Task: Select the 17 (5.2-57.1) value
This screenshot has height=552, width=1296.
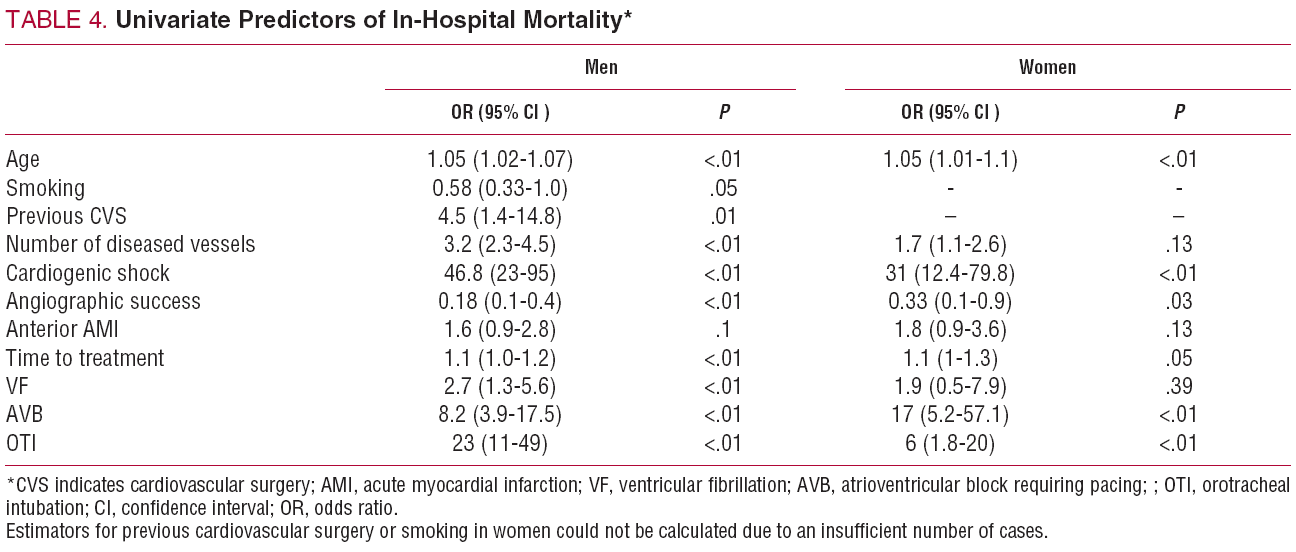Action: click(x=949, y=414)
